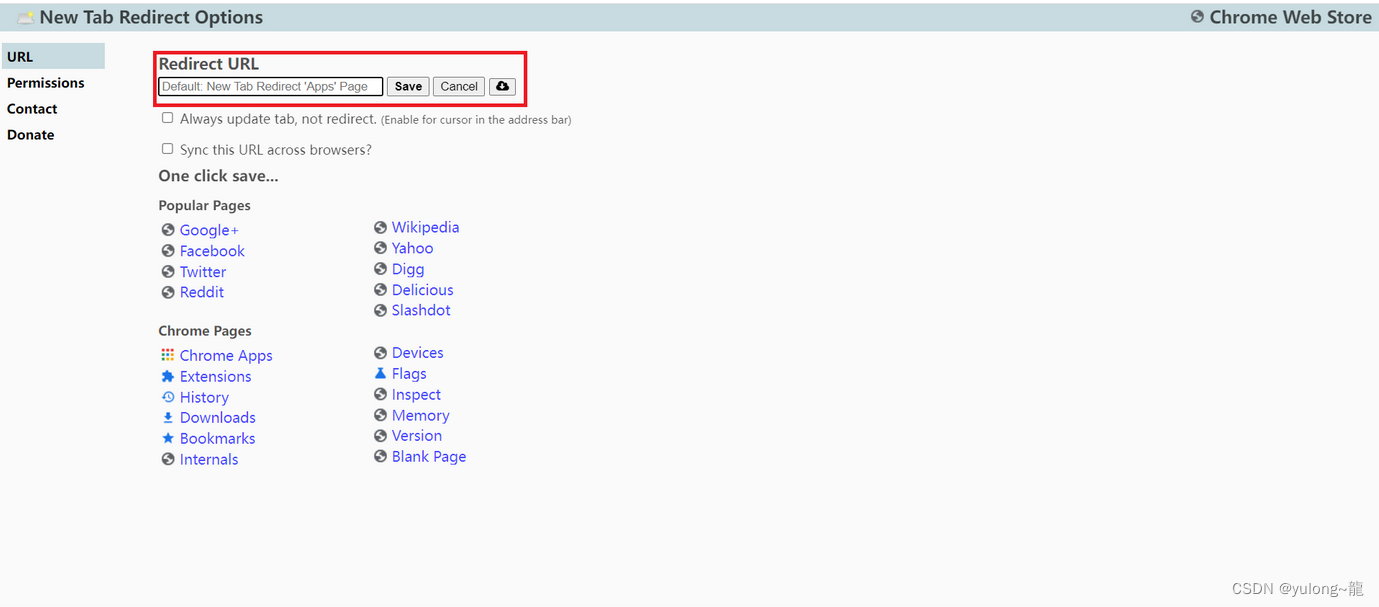Click the Popular Pages heading
Viewport: 1379px width, 607px height.
(204, 205)
